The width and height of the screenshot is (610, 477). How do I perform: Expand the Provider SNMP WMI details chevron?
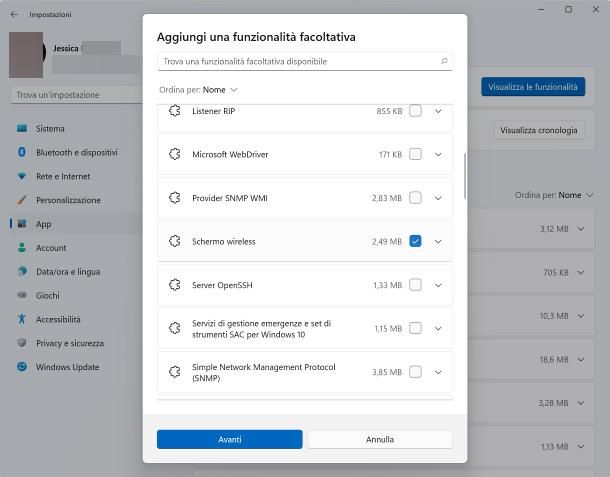[438, 198]
